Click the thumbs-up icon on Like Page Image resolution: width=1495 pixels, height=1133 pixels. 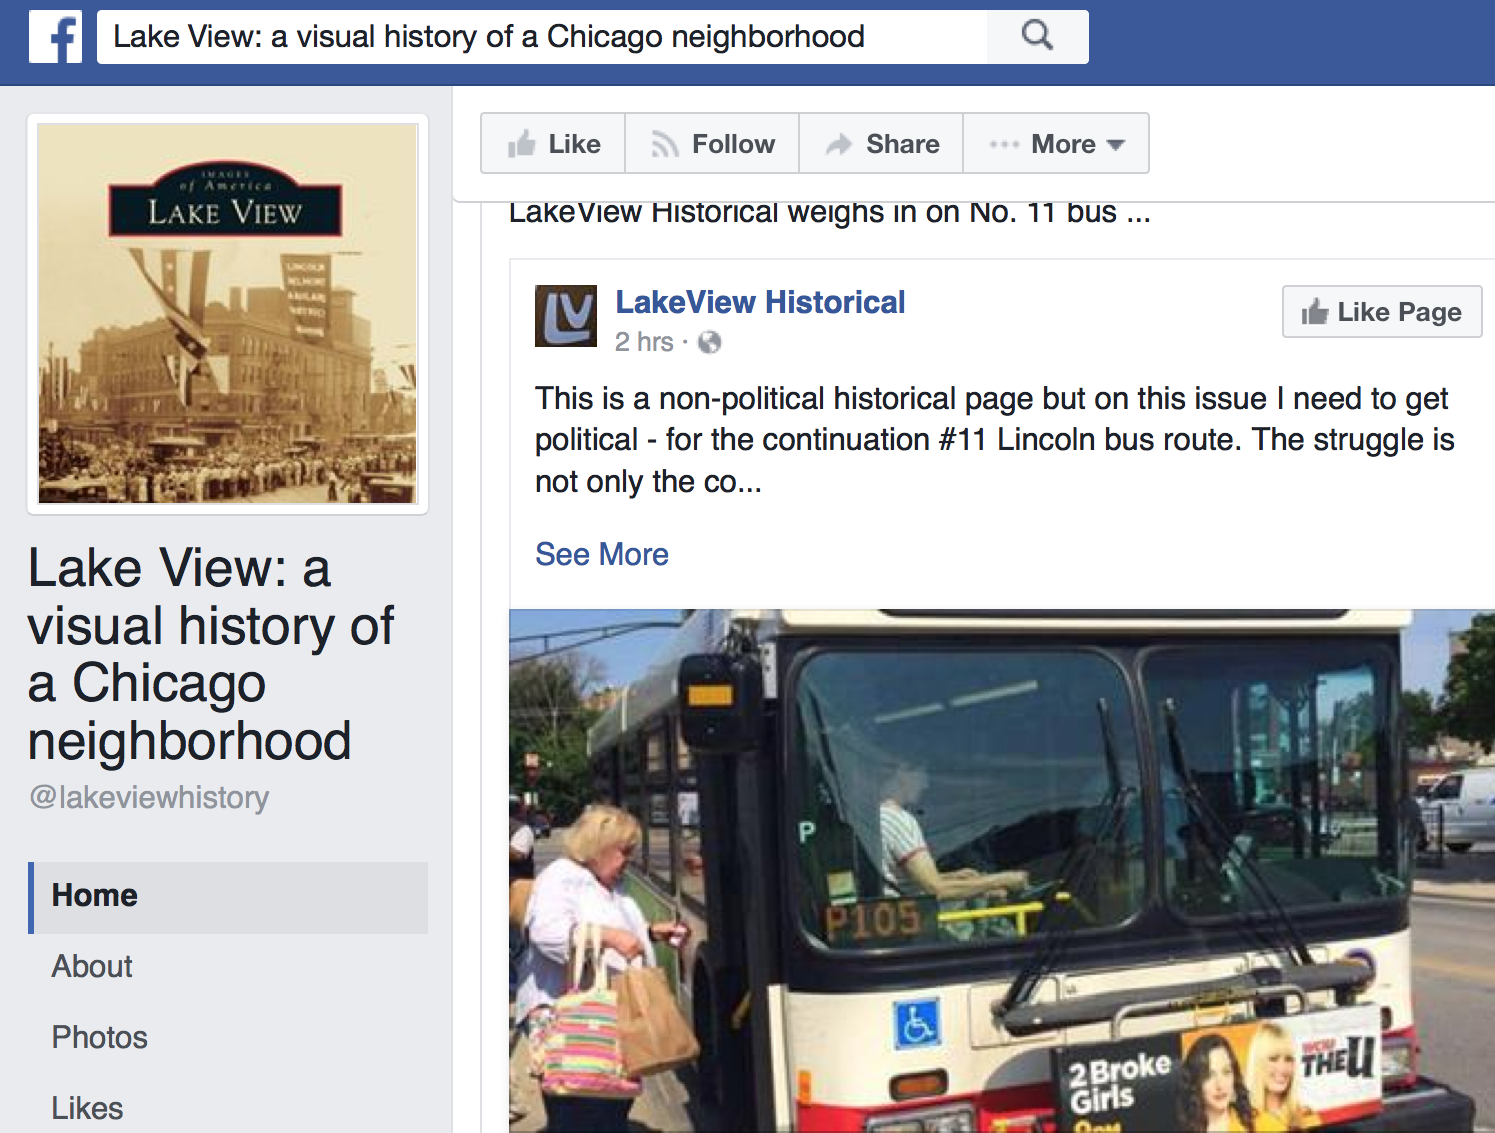[x=1315, y=312]
